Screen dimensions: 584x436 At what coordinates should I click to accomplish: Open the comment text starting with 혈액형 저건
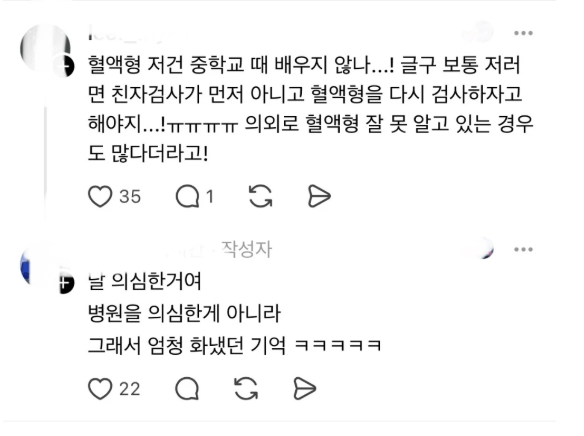pos(311,109)
